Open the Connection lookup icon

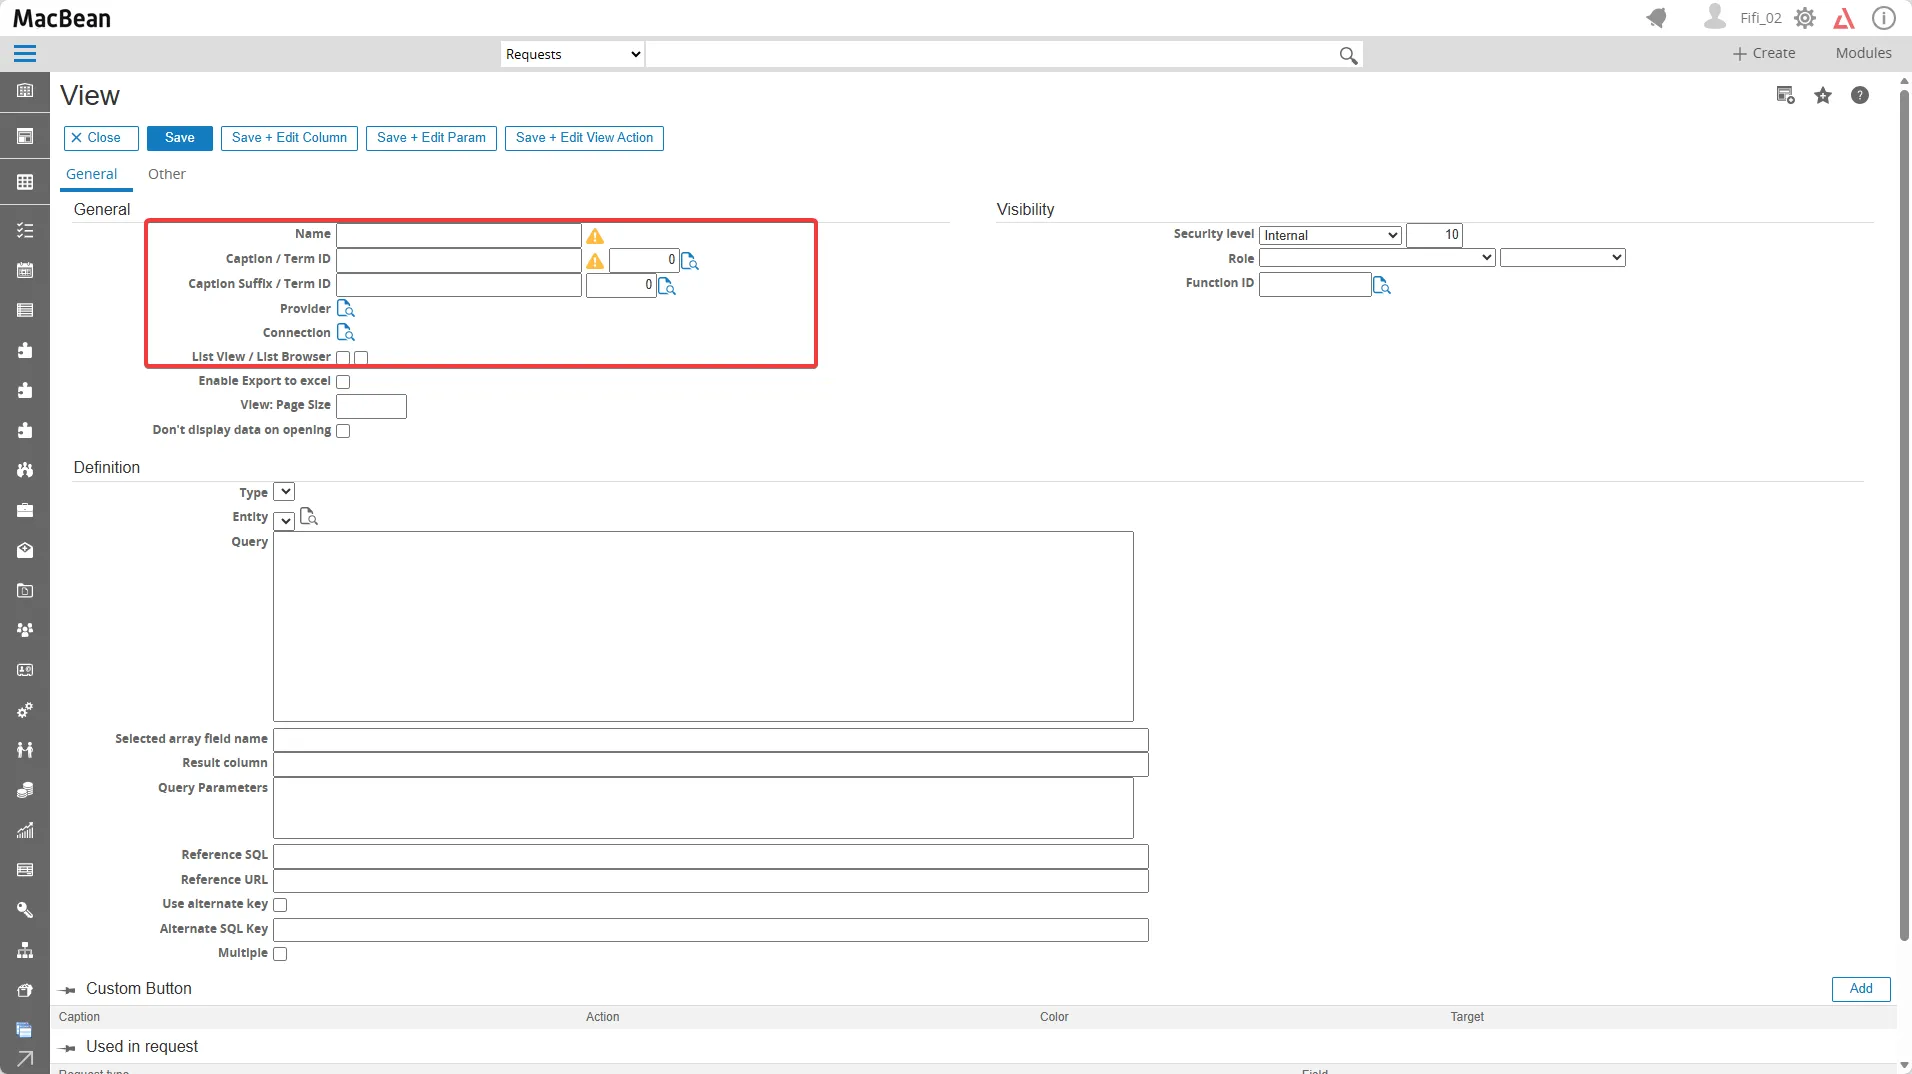pos(346,332)
